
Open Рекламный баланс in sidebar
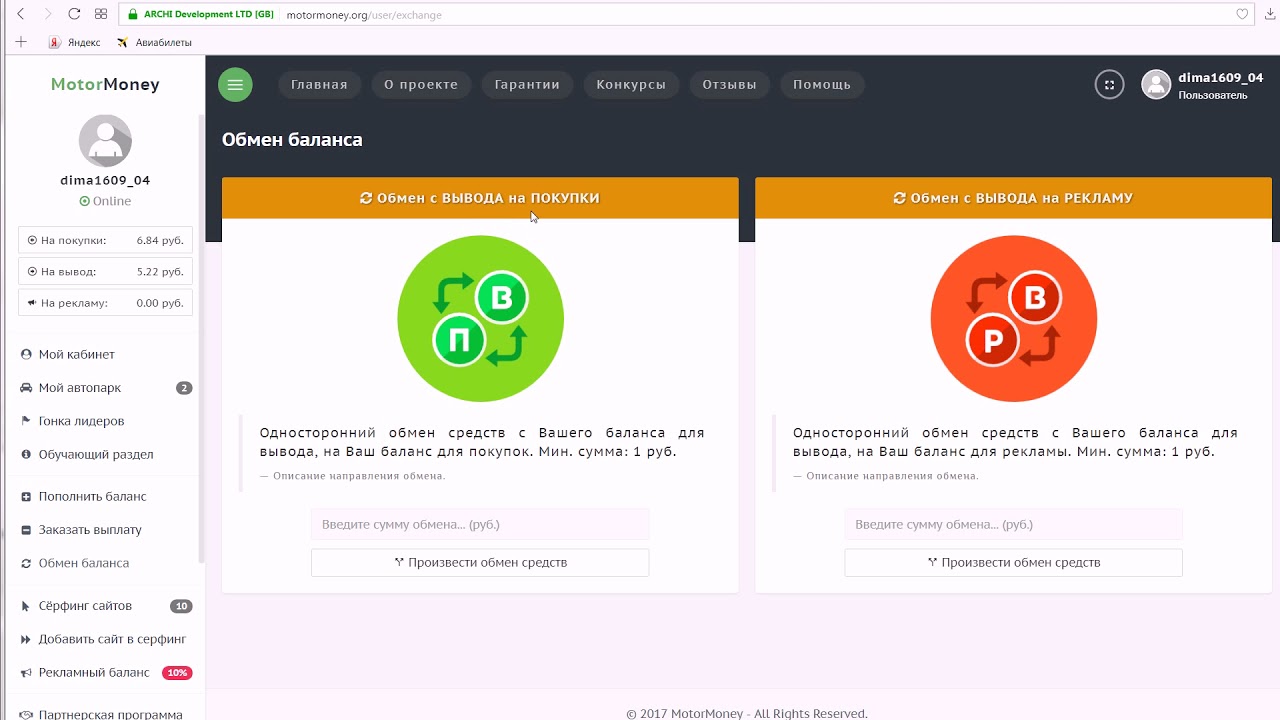[94, 672]
